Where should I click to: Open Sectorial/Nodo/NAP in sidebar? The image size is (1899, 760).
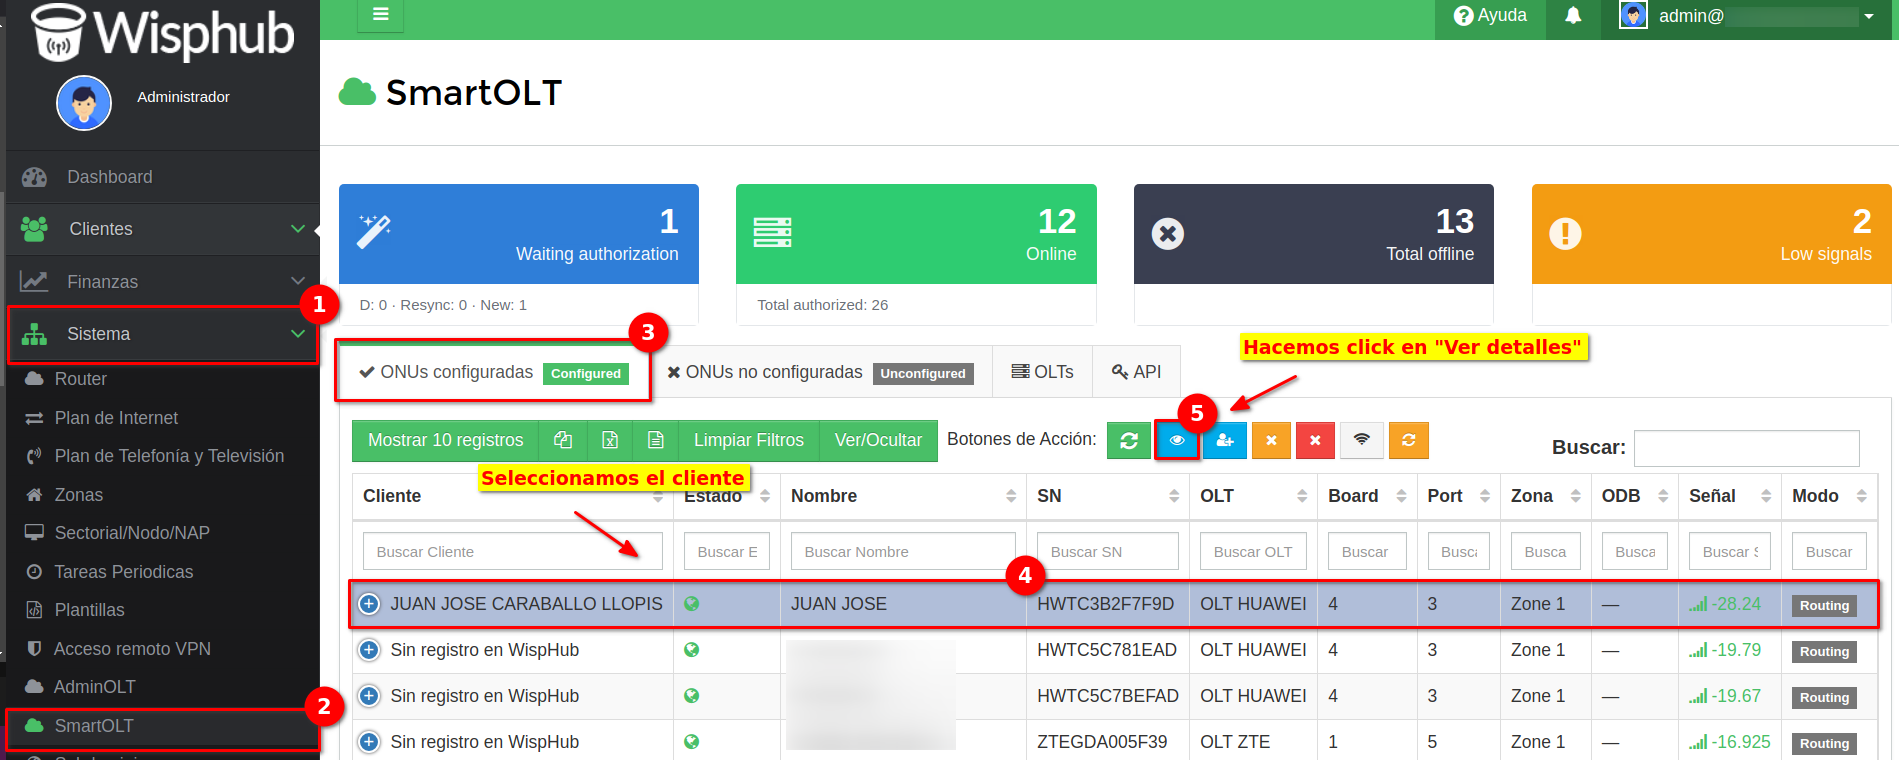(132, 533)
